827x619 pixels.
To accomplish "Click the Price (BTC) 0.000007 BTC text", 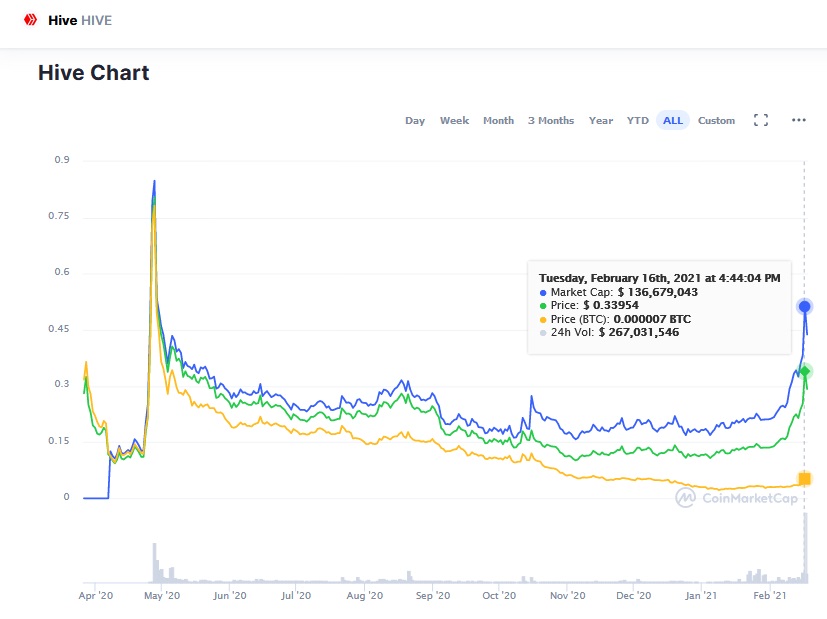I will [620, 319].
